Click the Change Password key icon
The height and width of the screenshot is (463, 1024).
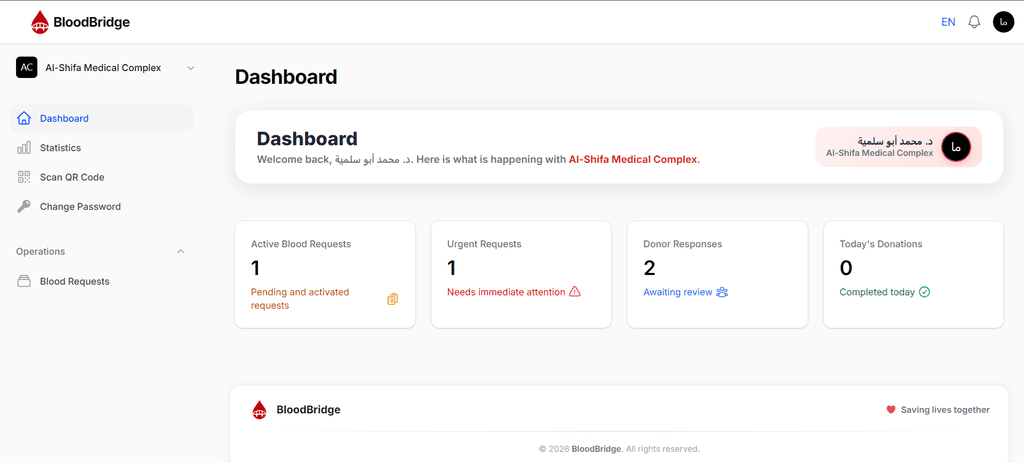pos(24,206)
